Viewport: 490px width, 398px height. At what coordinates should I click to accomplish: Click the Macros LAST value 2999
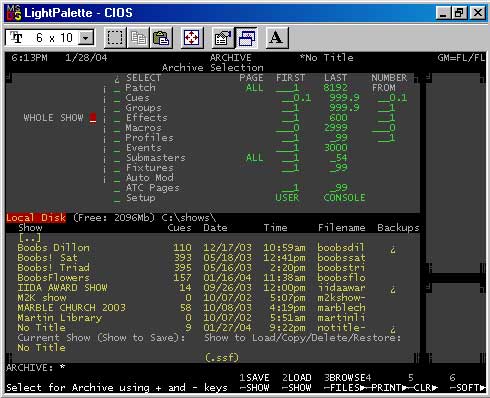[335, 128]
